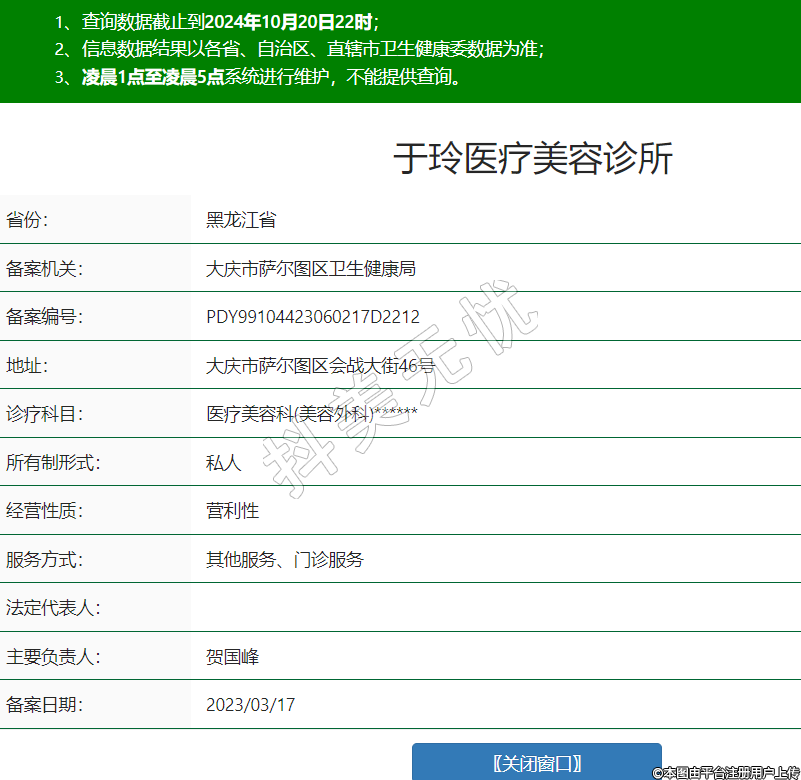
Task: Click the value 大庆市萨尔图区卫生健康局
Action: pos(310,268)
